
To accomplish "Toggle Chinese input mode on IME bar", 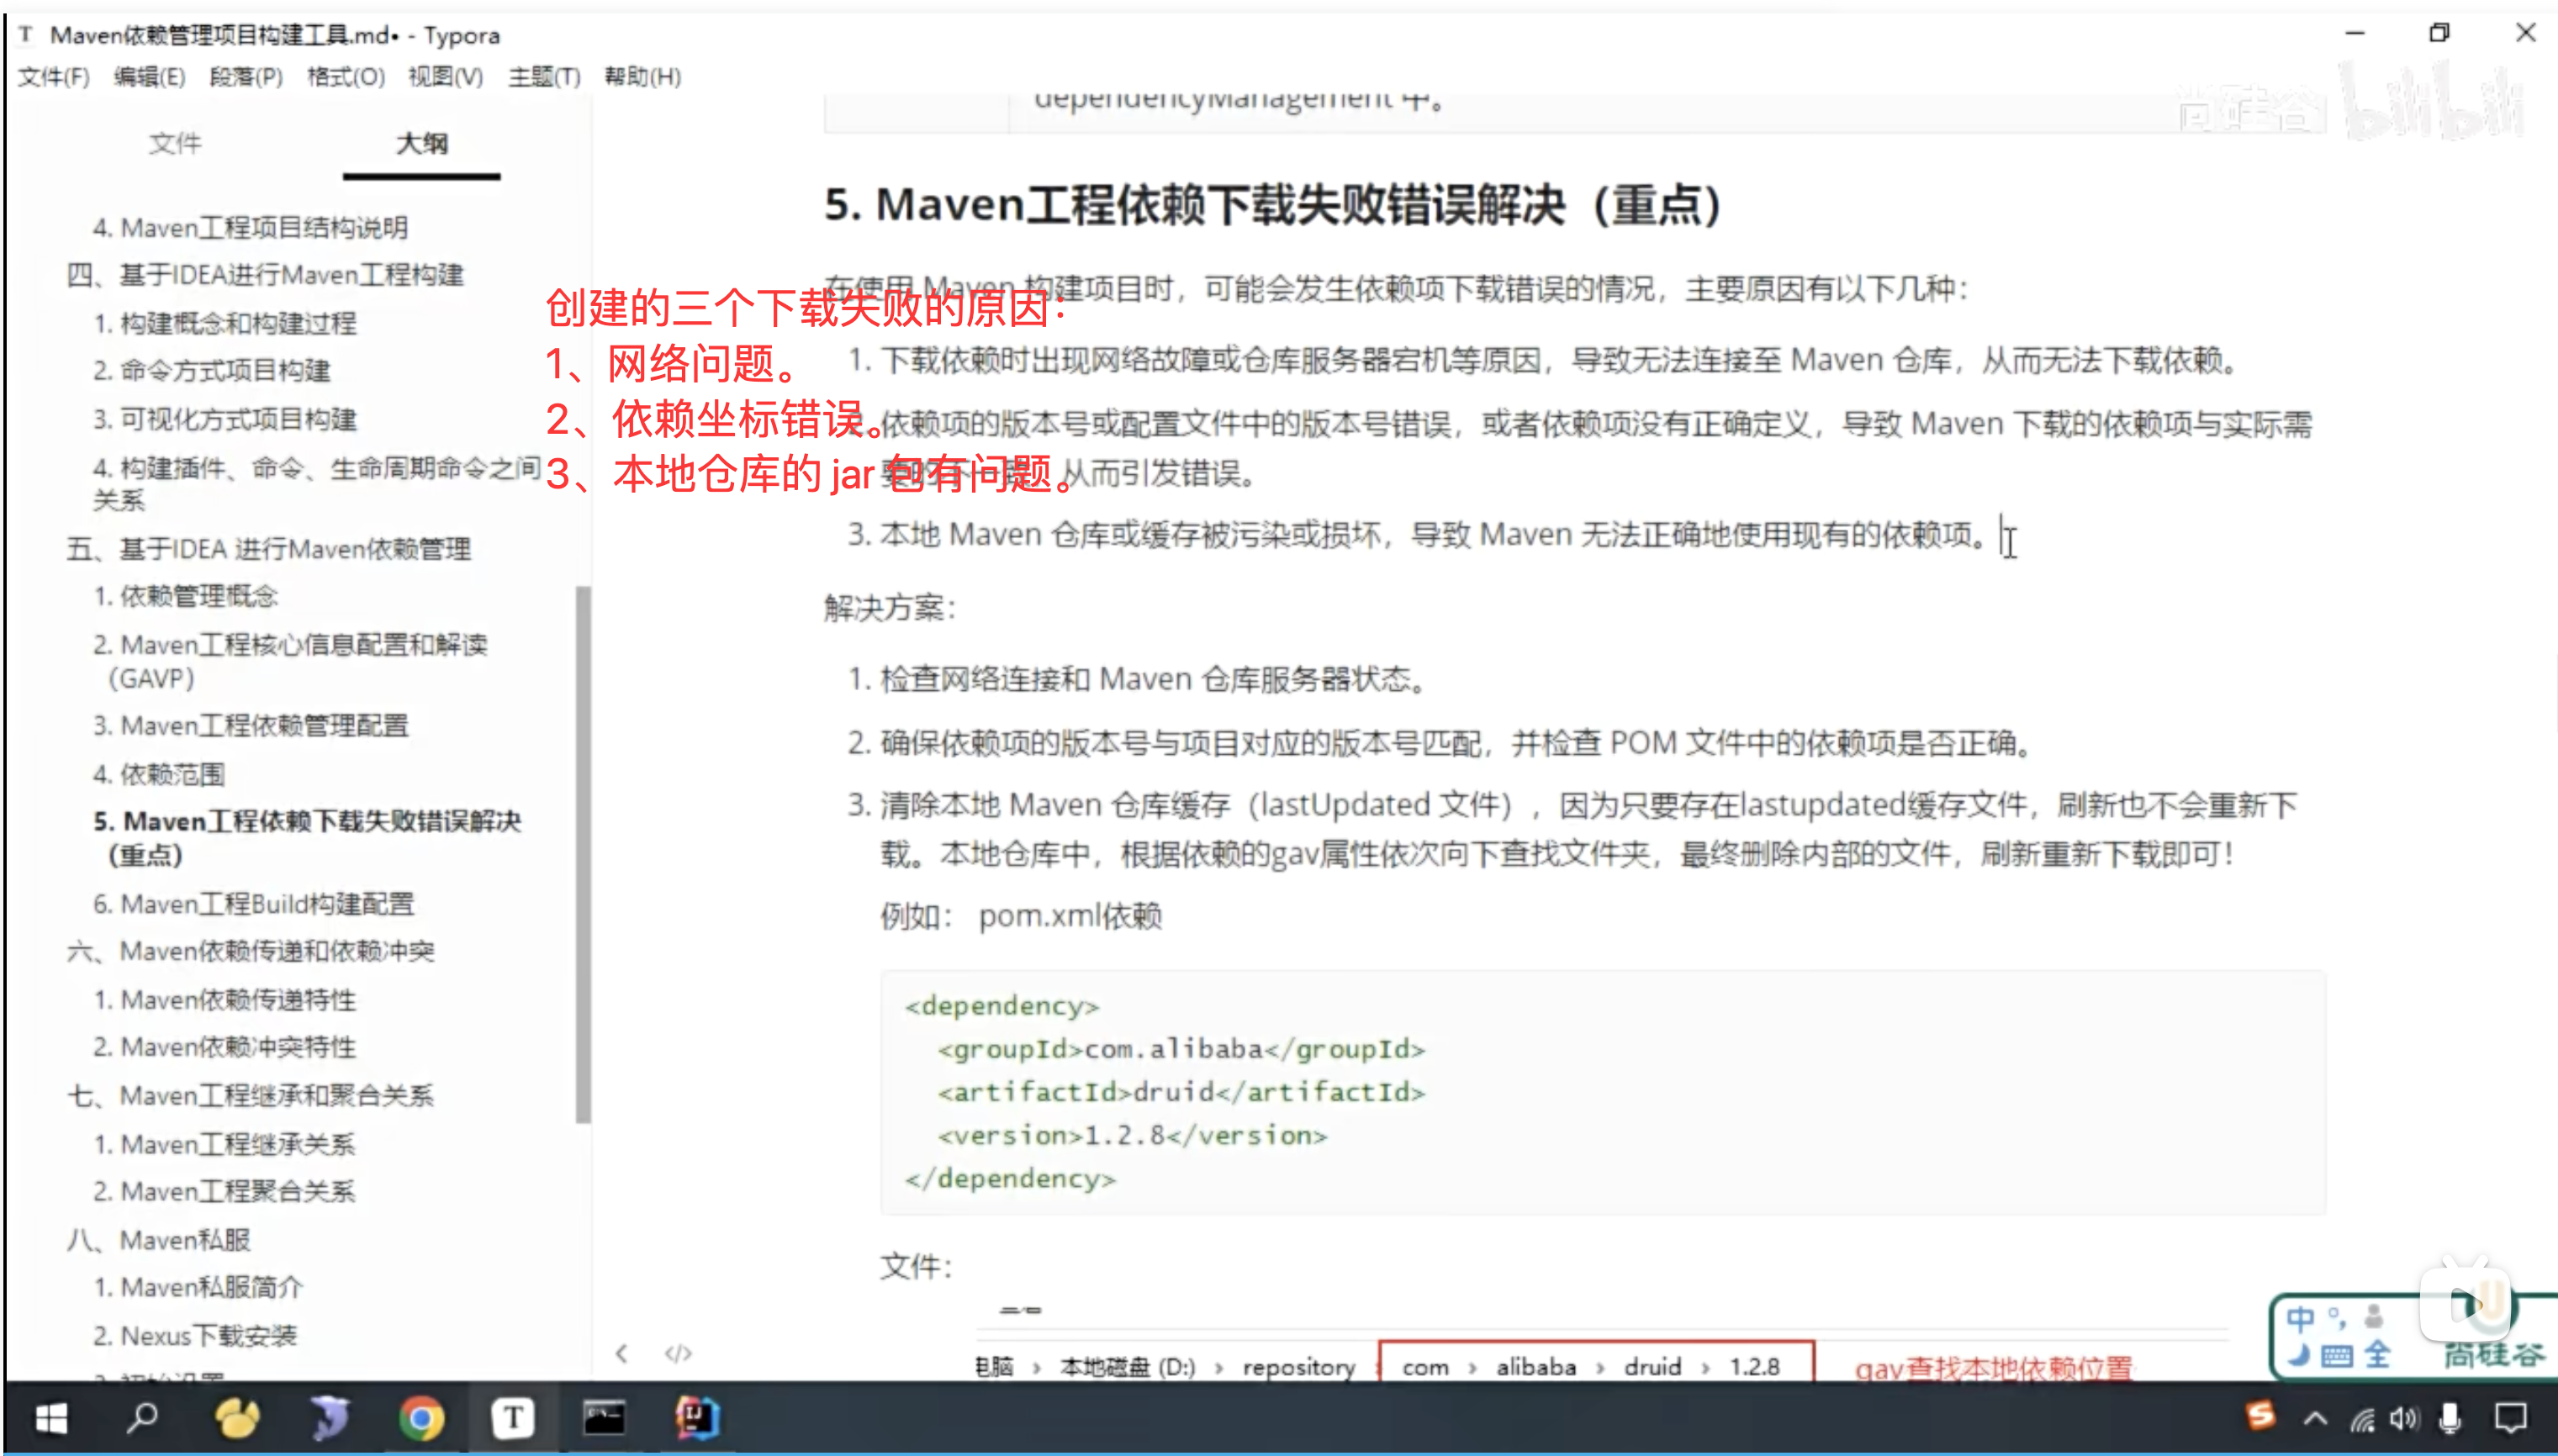I will pyautogui.click(x=2299, y=1320).
